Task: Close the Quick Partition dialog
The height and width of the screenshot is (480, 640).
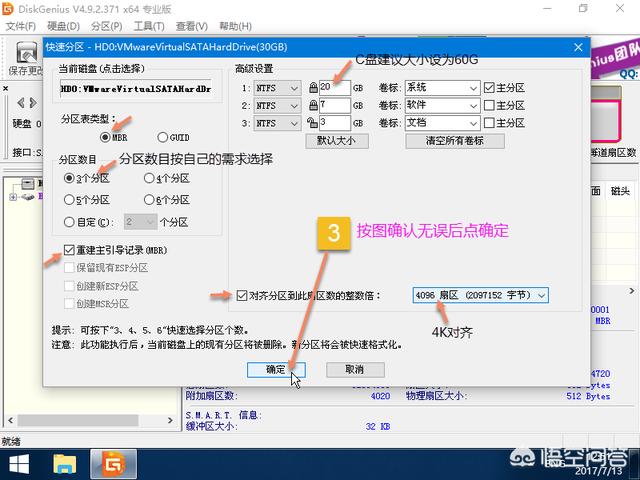Action: pyautogui.click(x=578, y=47)
